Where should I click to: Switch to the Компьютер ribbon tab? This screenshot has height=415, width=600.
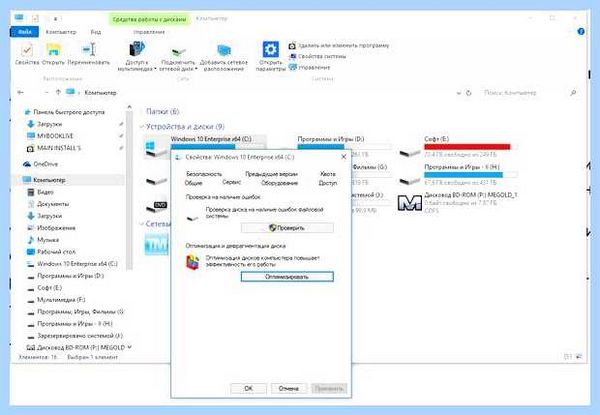(61, 32)
